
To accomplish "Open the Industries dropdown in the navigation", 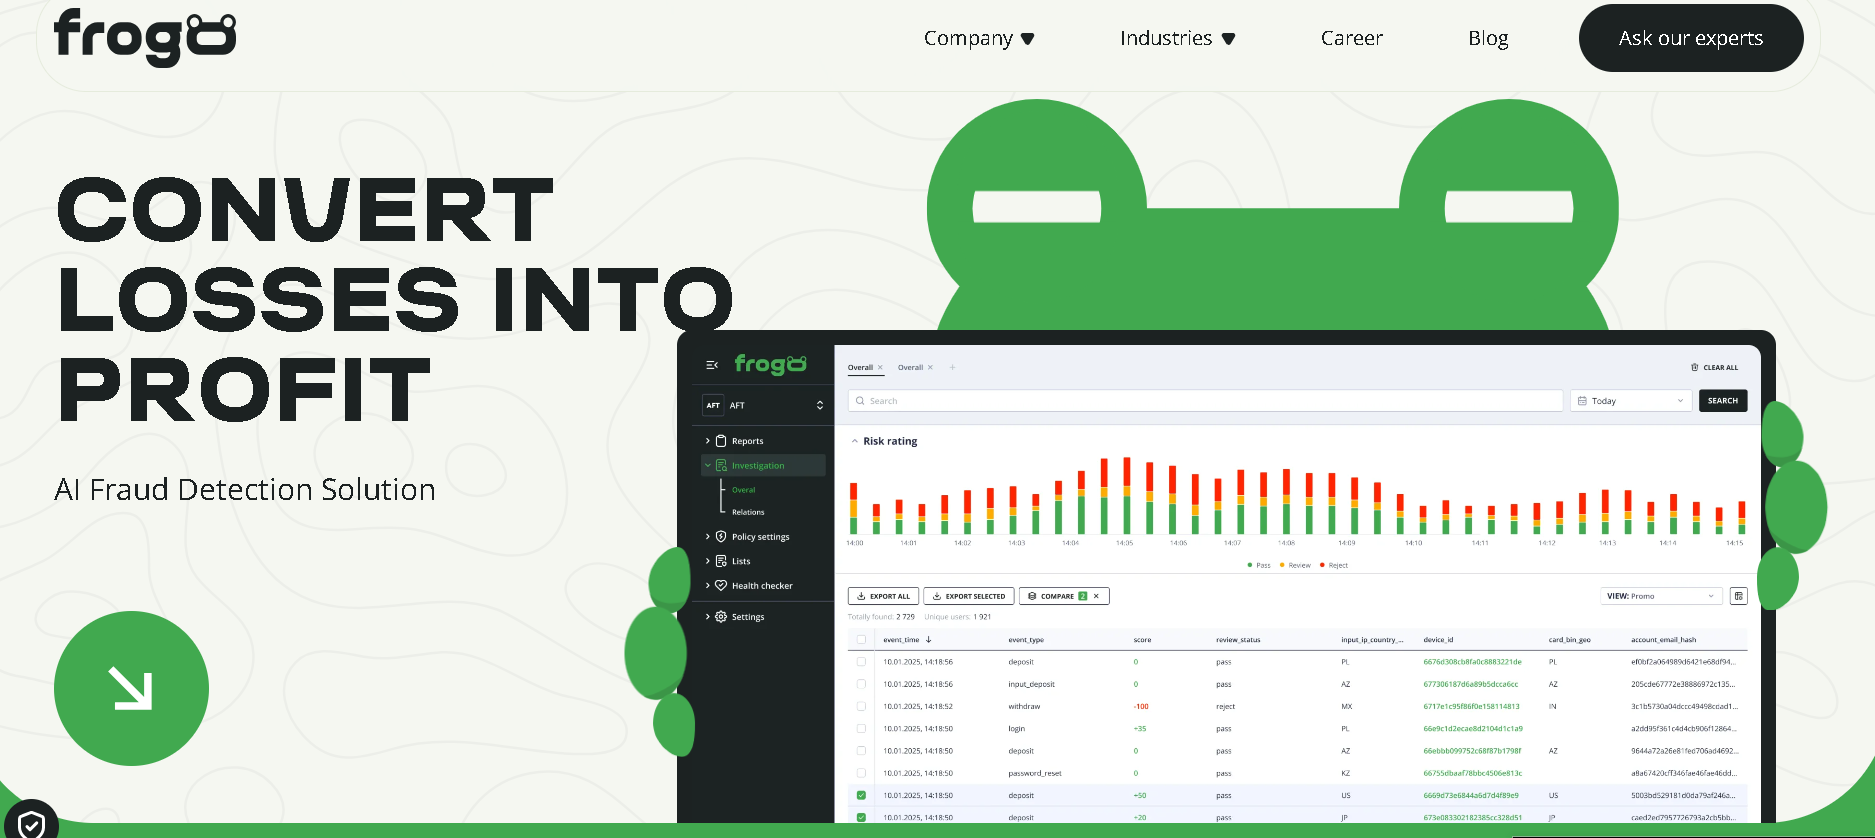I will point(1178,38).
